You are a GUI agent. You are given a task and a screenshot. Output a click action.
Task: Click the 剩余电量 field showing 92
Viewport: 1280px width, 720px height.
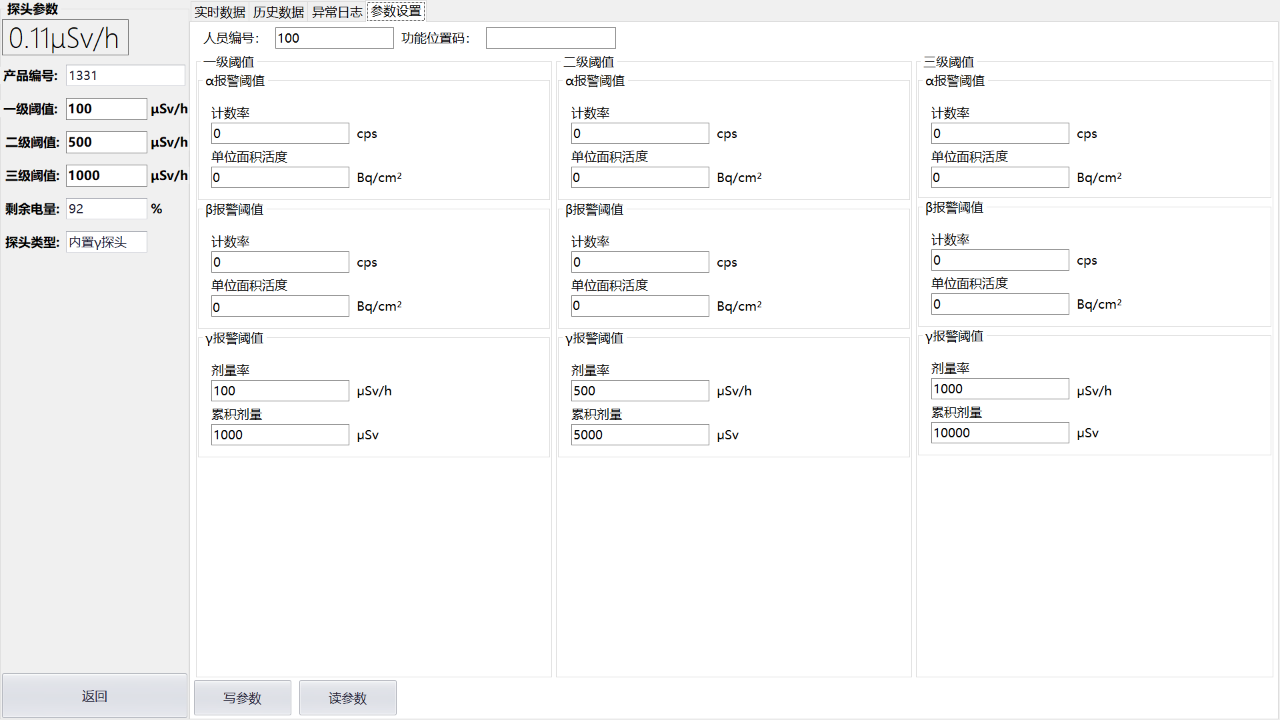[x=106, y=209]
